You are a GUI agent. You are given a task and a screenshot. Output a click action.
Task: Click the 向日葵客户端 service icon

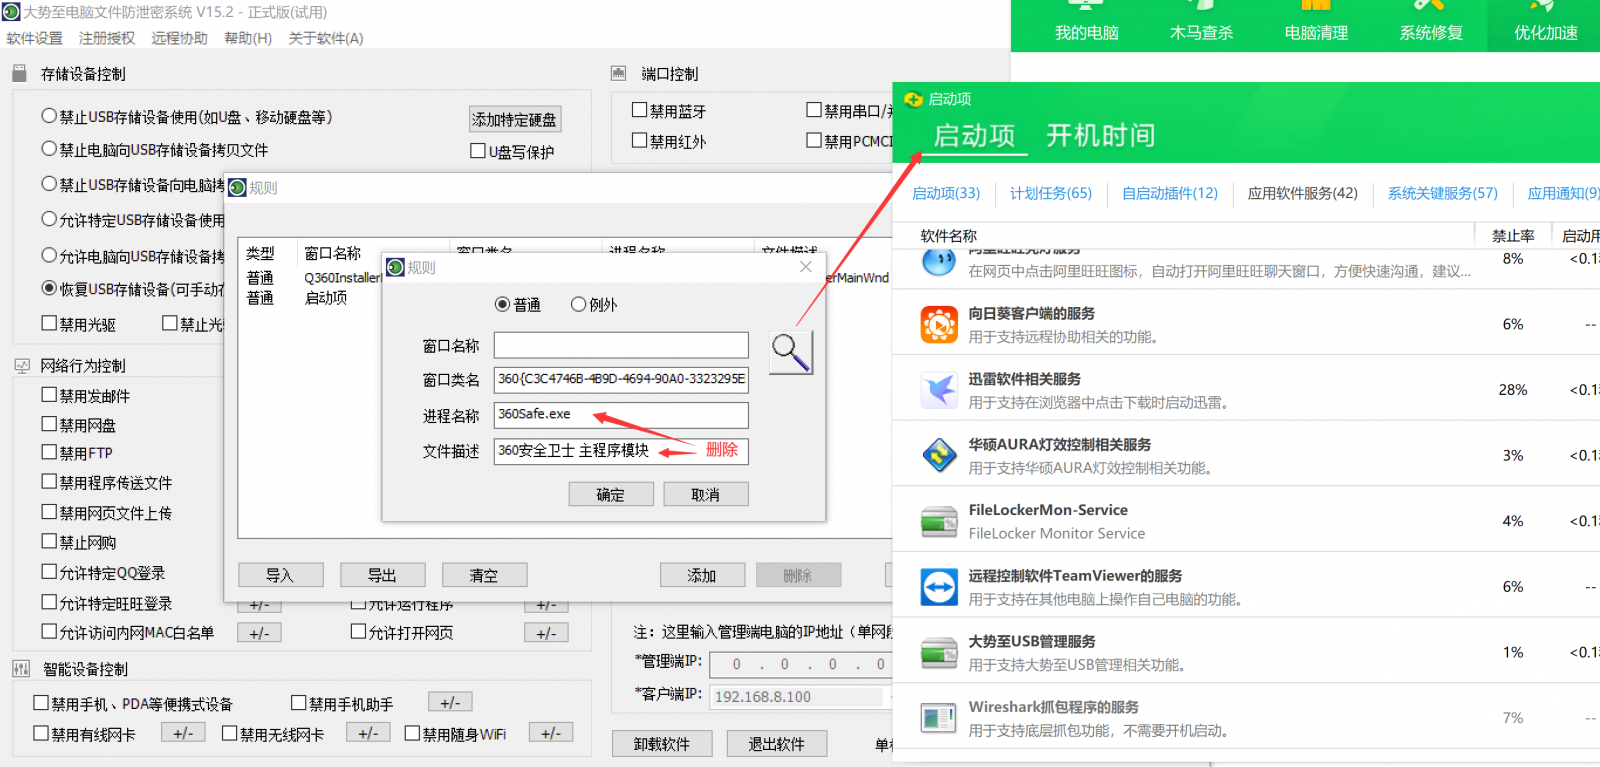click(x=939, y=325)
